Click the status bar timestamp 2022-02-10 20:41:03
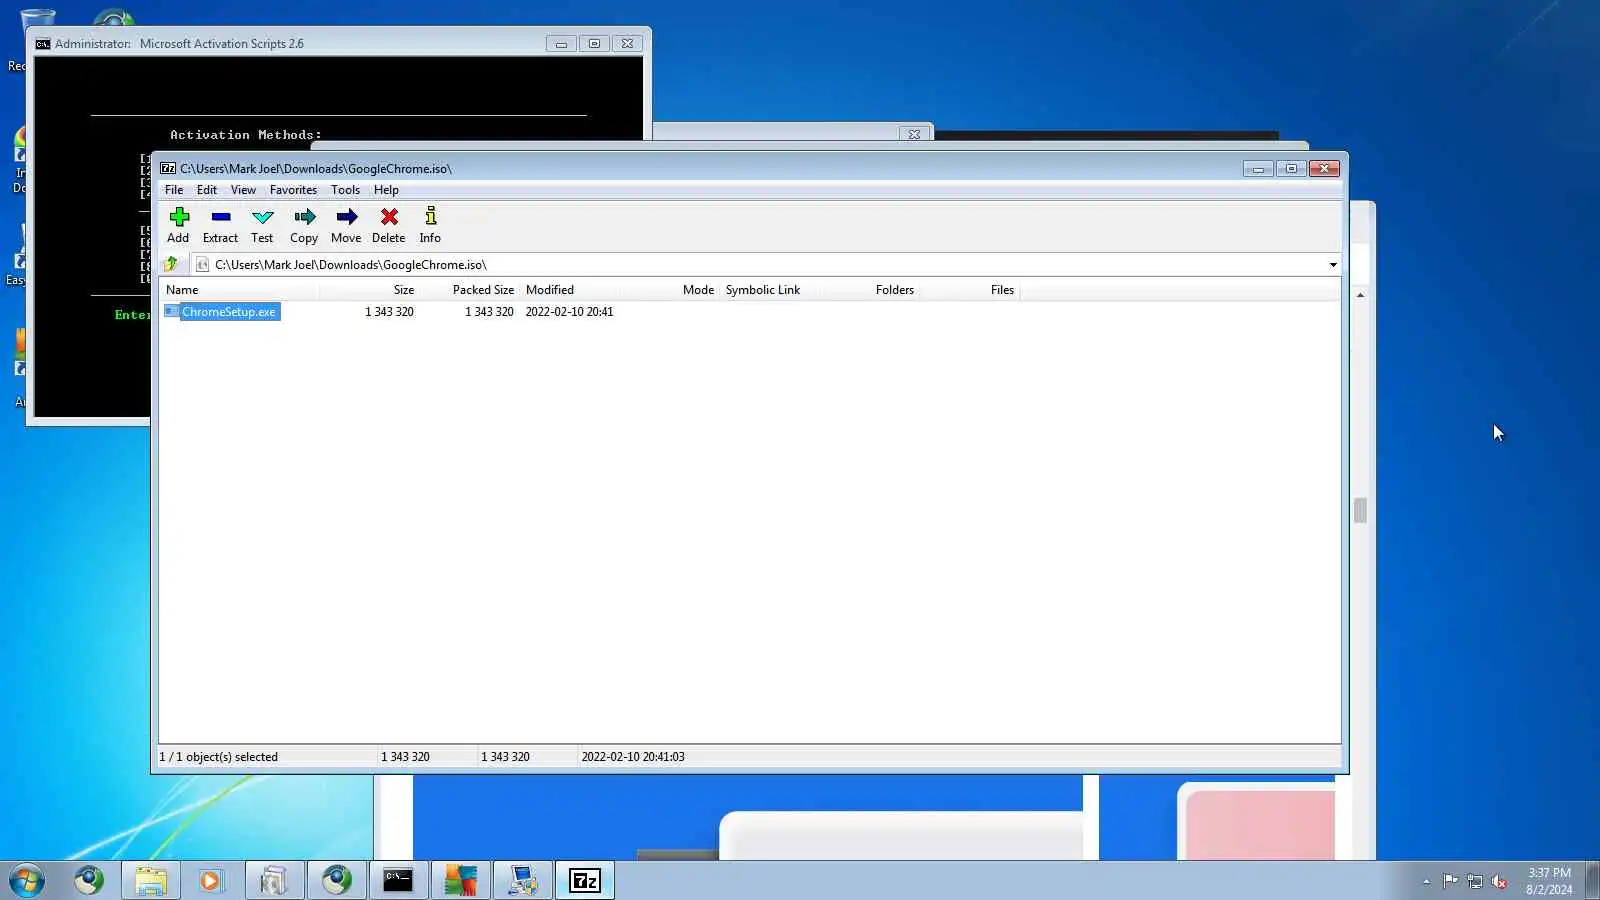Screen dimensions: 1600x900 633,757
